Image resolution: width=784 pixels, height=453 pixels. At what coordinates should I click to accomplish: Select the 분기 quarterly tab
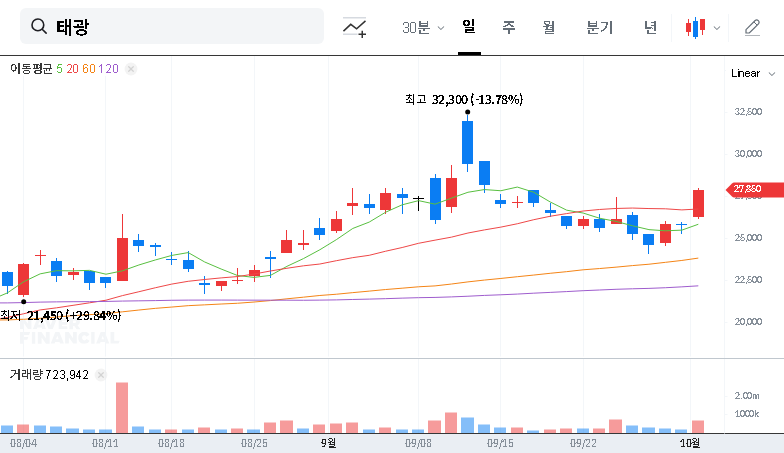[599, 27]
